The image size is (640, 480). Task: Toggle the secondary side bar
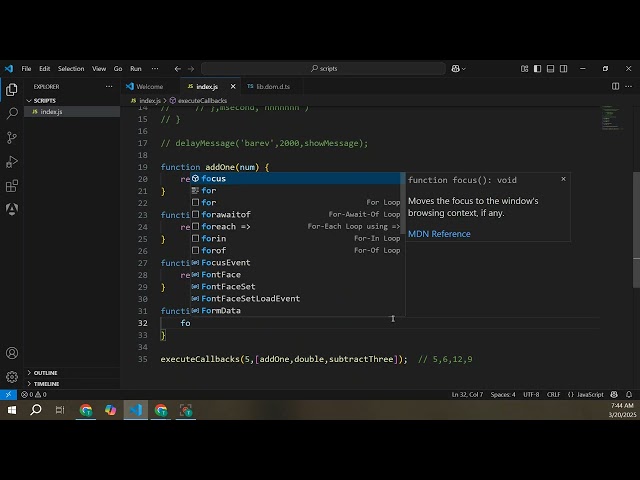coord(563,69)
